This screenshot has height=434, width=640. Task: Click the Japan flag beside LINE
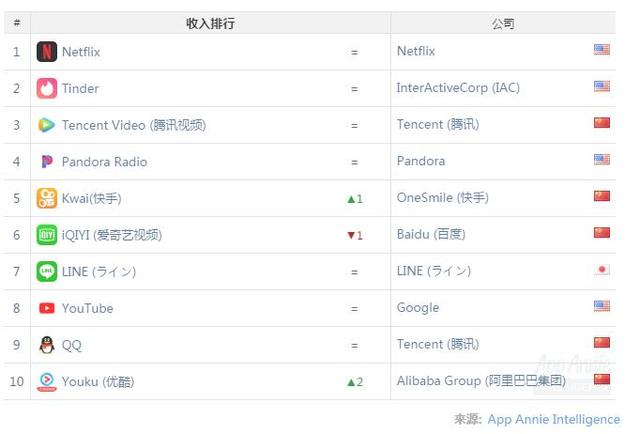click(x=602, y=270)
